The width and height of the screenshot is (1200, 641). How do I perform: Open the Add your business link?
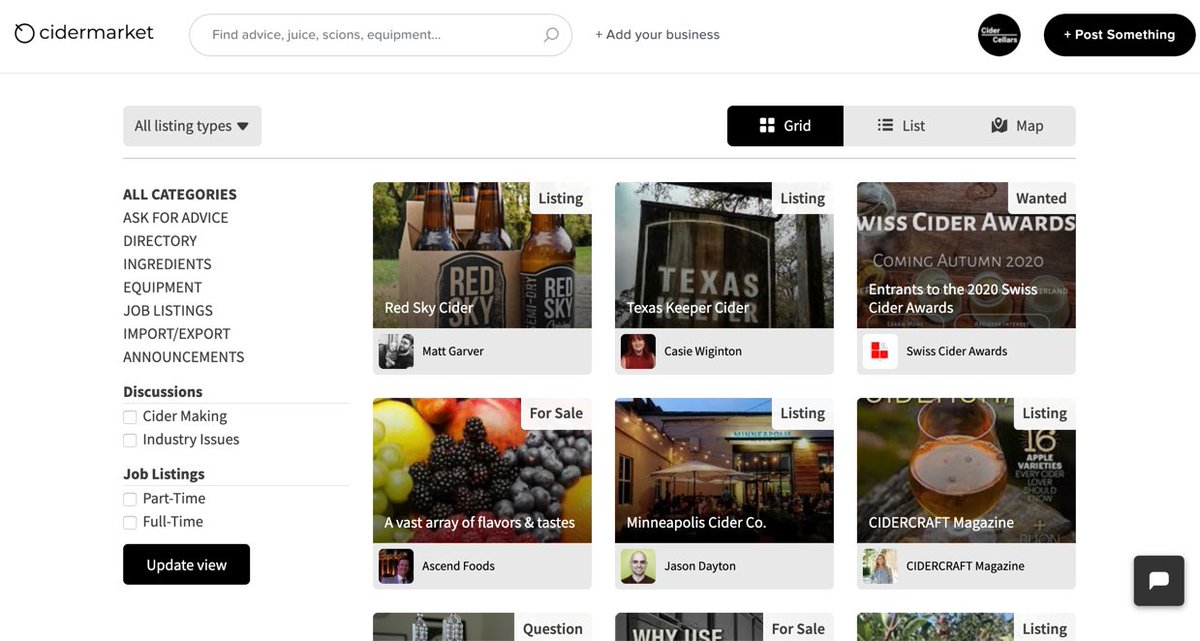(656, 34)
